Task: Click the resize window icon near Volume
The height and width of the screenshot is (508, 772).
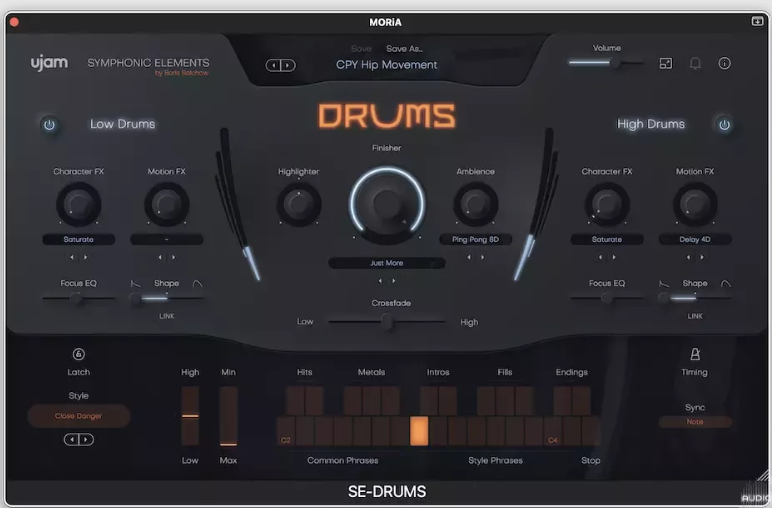Action: point(666,64)
